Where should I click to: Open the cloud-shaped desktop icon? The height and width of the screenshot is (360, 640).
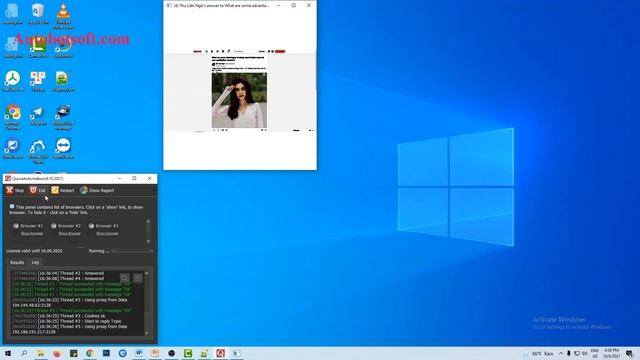coord(38,151)
